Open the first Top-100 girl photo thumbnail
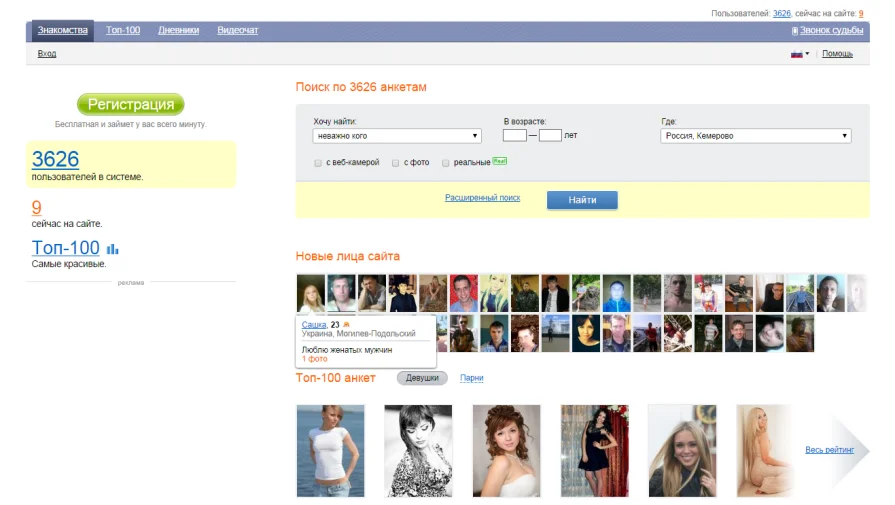The width and height of the screenshot is (895, 505). tap(330, 451)
